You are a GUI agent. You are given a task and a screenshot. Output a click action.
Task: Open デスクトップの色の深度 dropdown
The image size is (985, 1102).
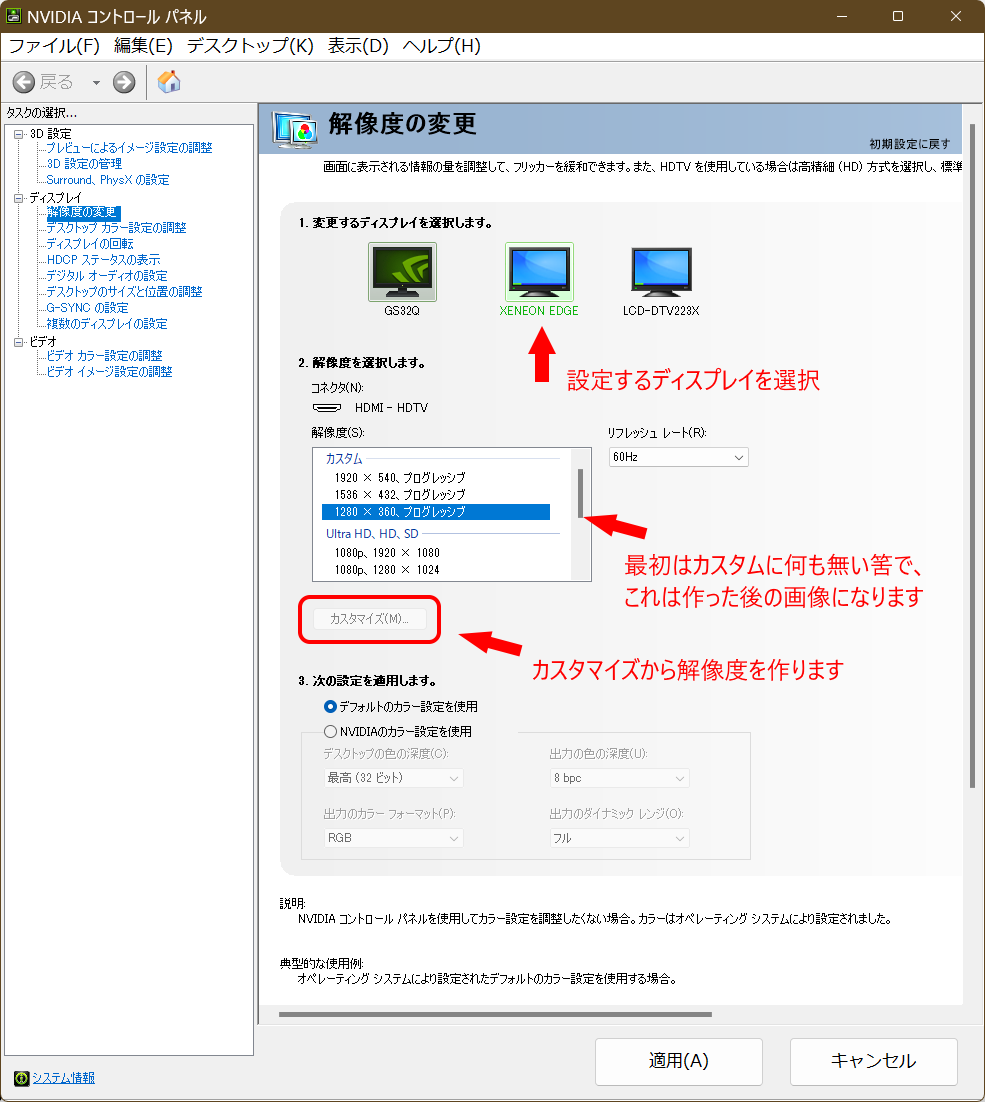click(393, 778)
